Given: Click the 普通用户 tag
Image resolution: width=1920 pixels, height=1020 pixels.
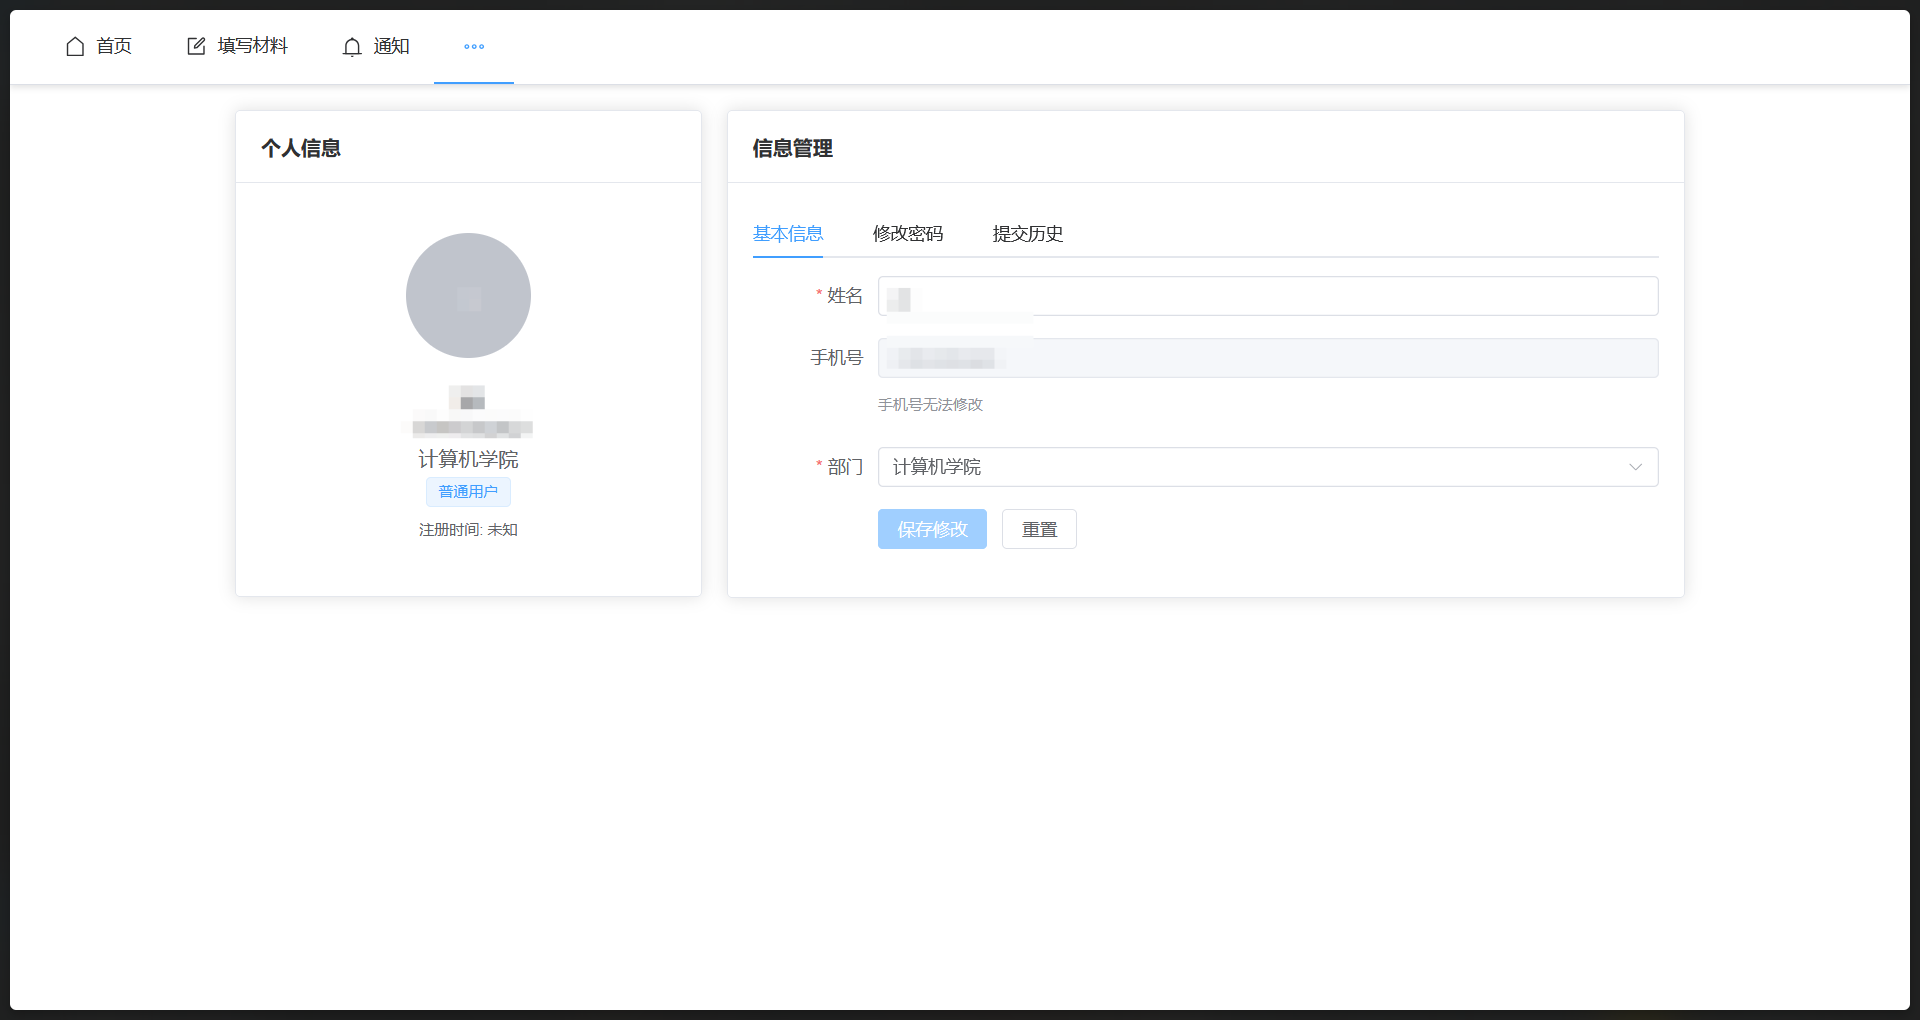Looking at the screenshot, I should coord(468,492).
